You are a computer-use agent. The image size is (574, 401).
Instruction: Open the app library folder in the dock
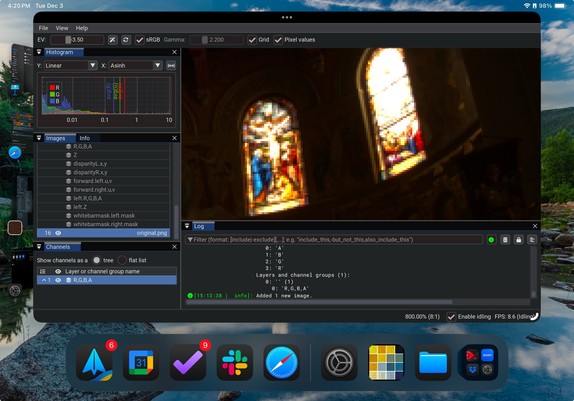click(x=480, y=363)
